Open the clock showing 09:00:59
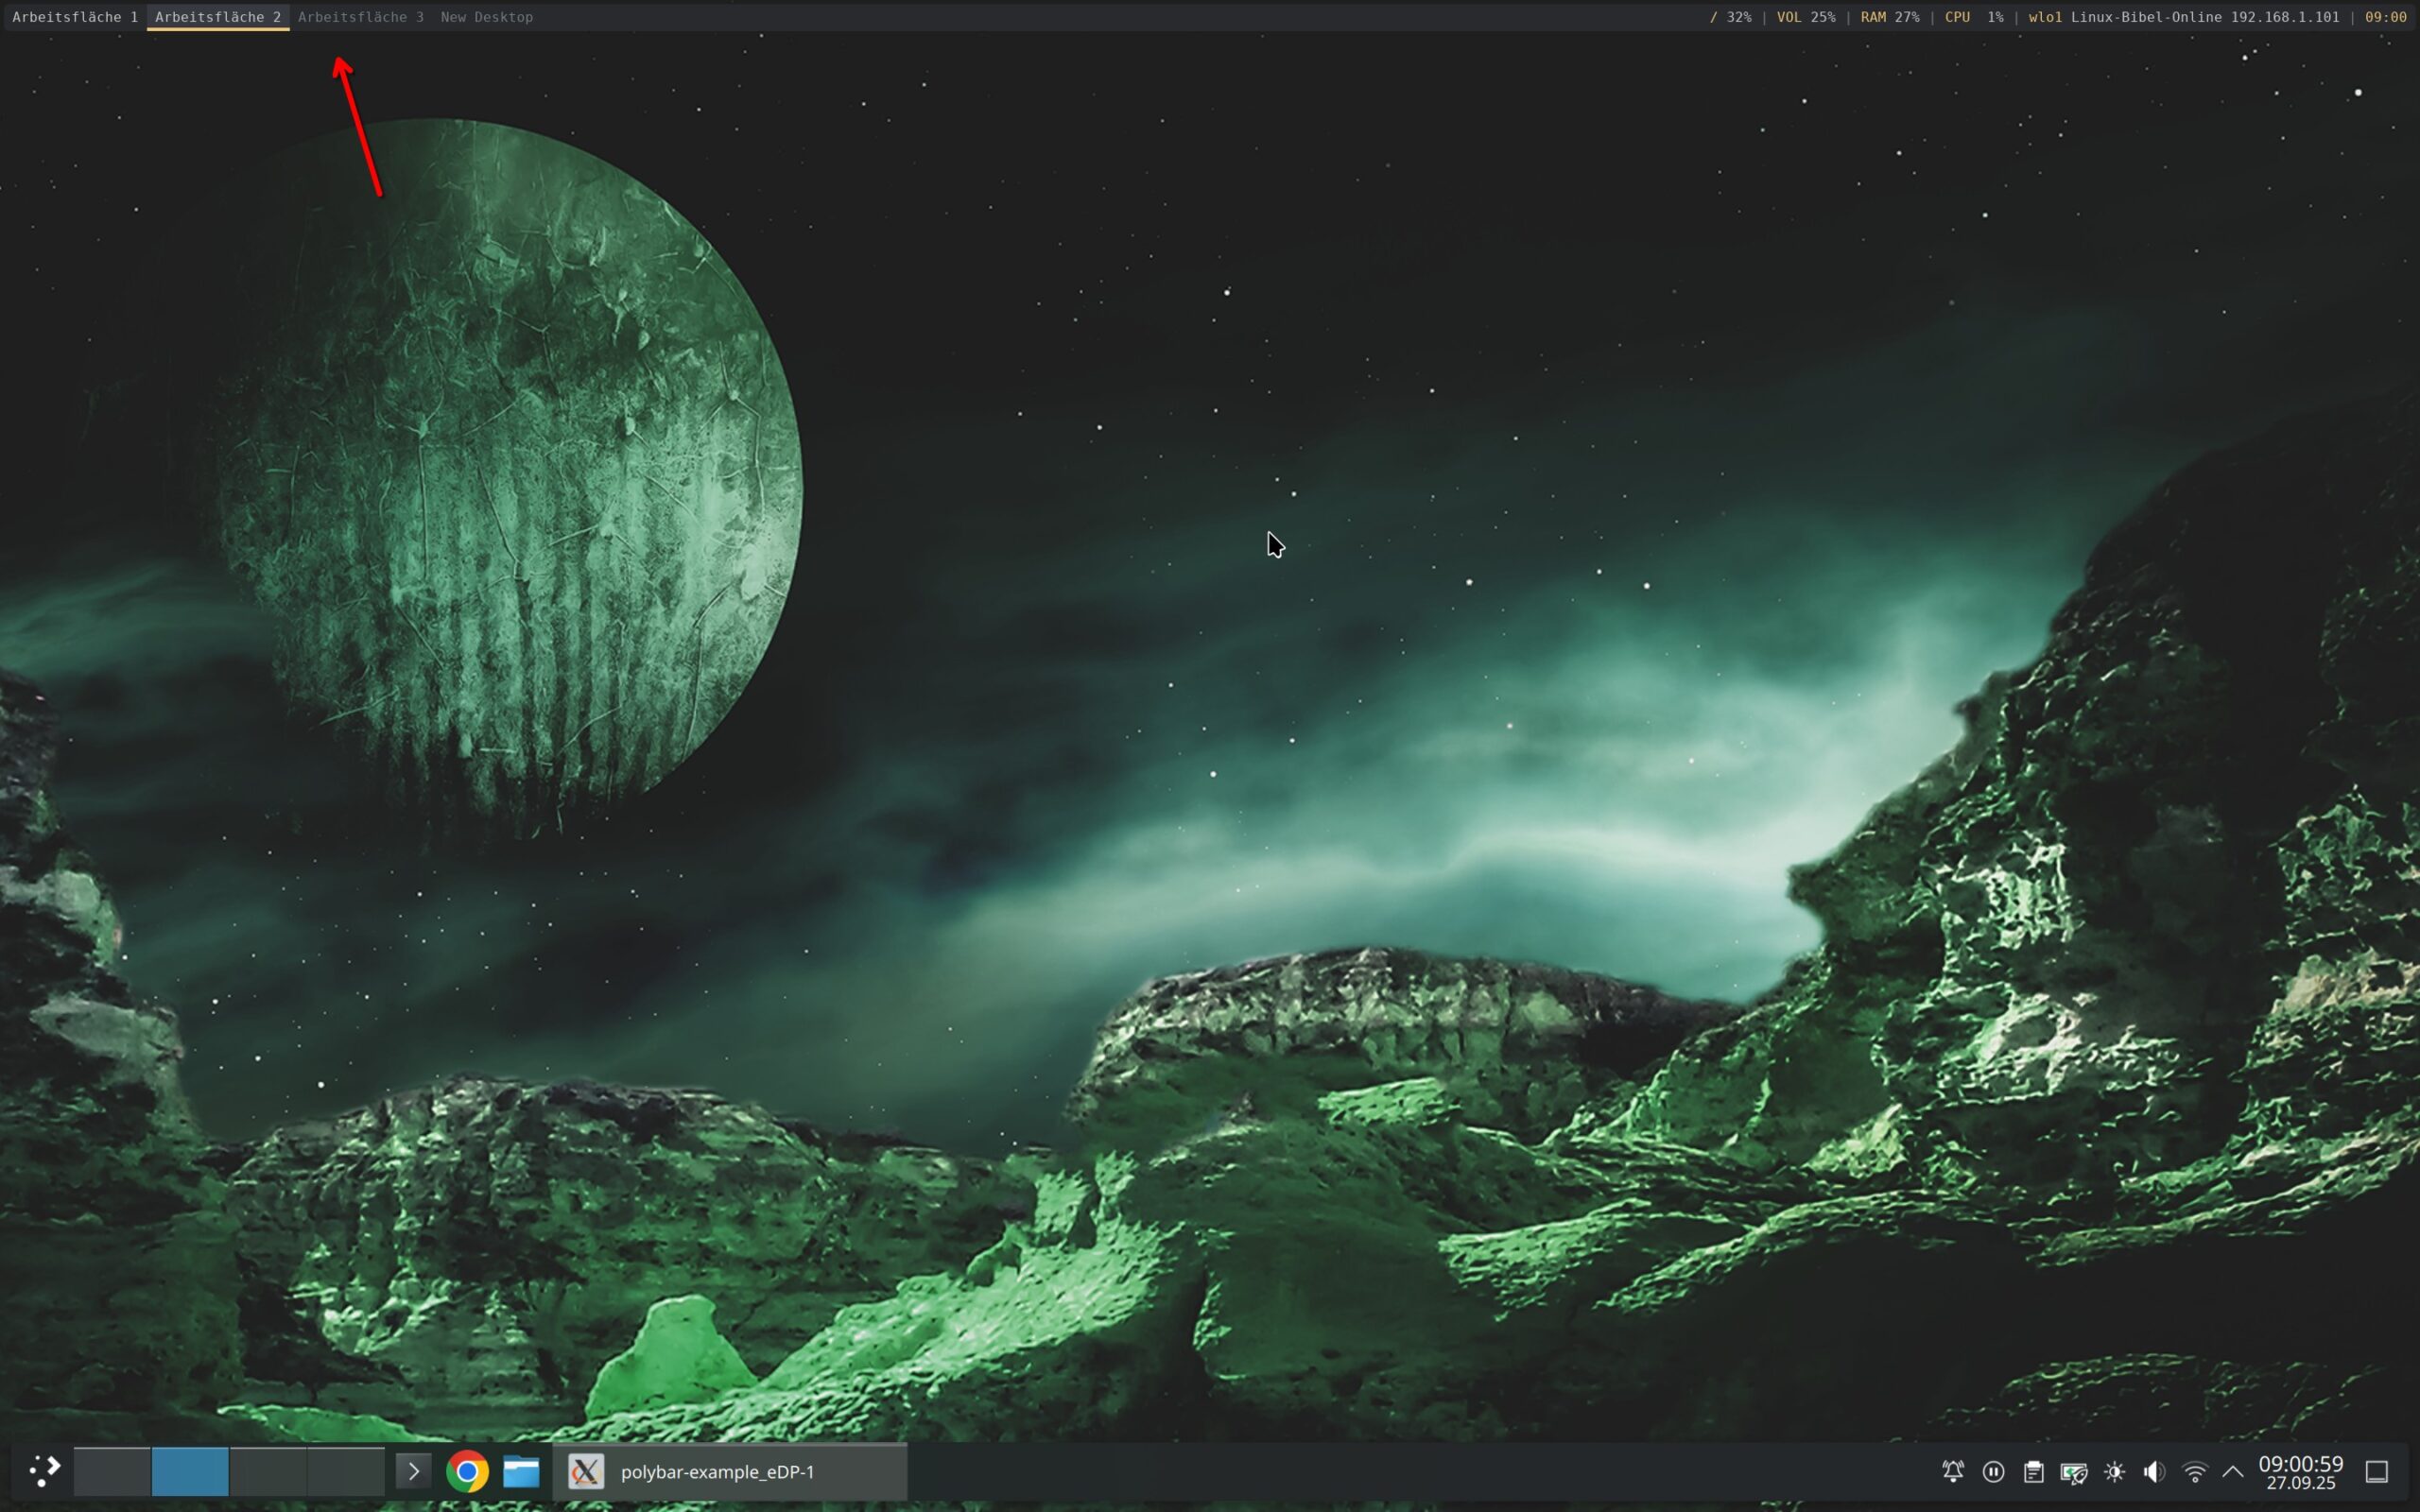Image resolution: width=2420 pixels, height=1512 pixels. (2301, 1471)
